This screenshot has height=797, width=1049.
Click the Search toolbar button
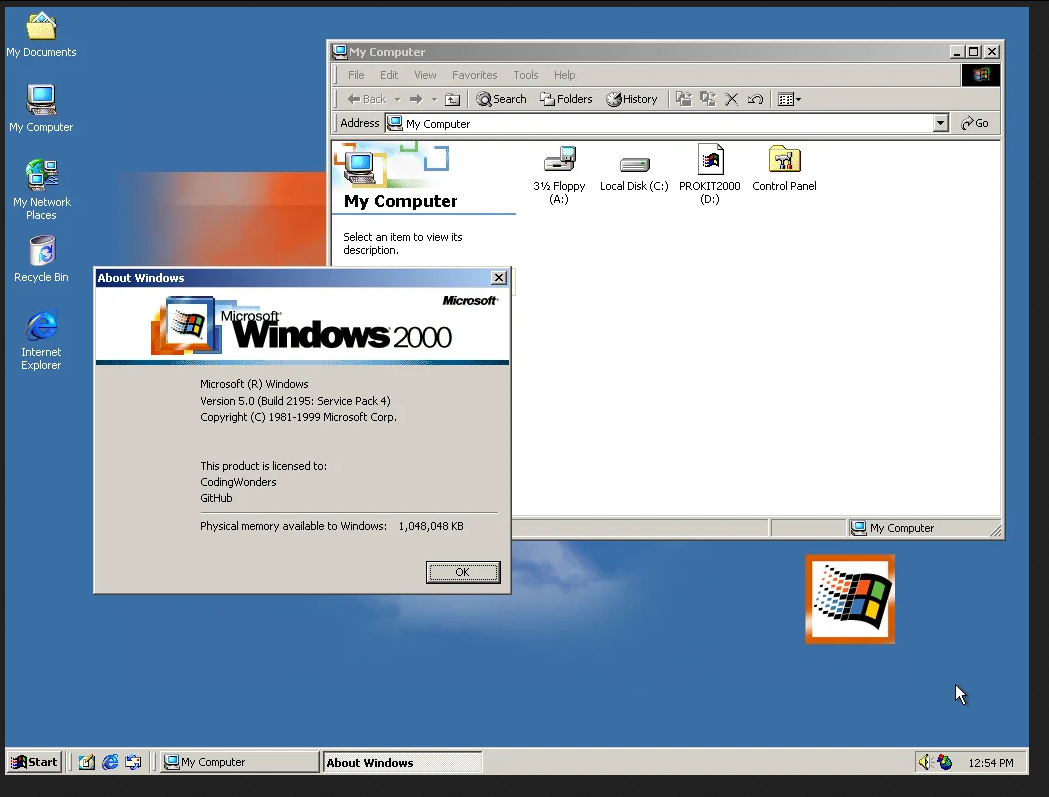click(x=501, y=99)
